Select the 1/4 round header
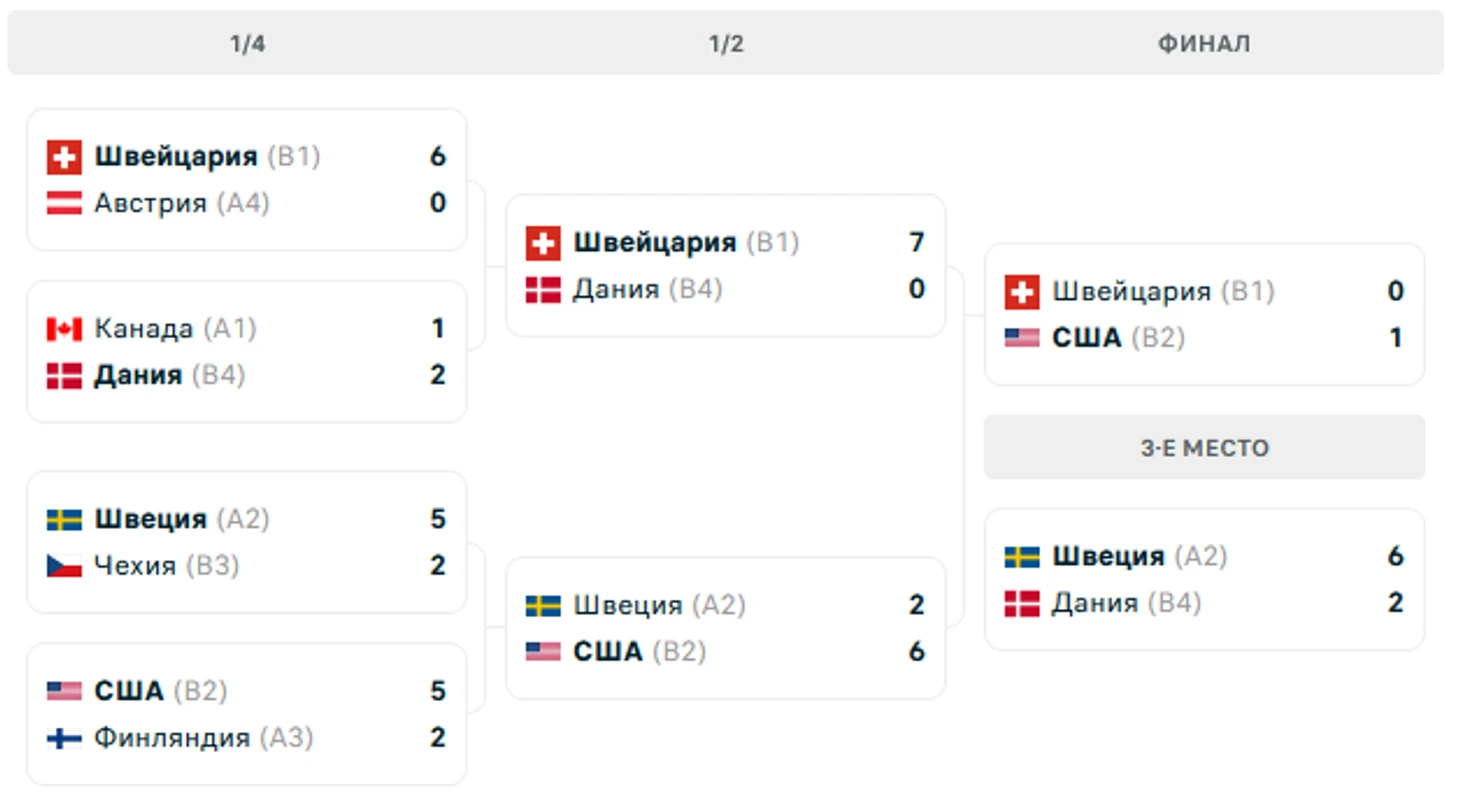 coord(247,44)
